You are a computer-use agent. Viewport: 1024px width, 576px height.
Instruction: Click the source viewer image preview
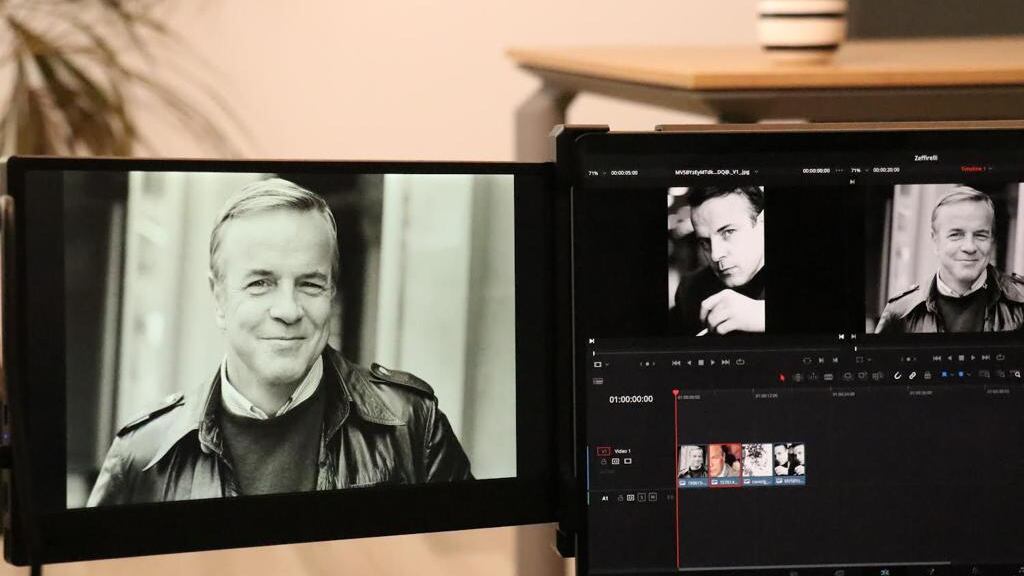(x=716, y=261)
